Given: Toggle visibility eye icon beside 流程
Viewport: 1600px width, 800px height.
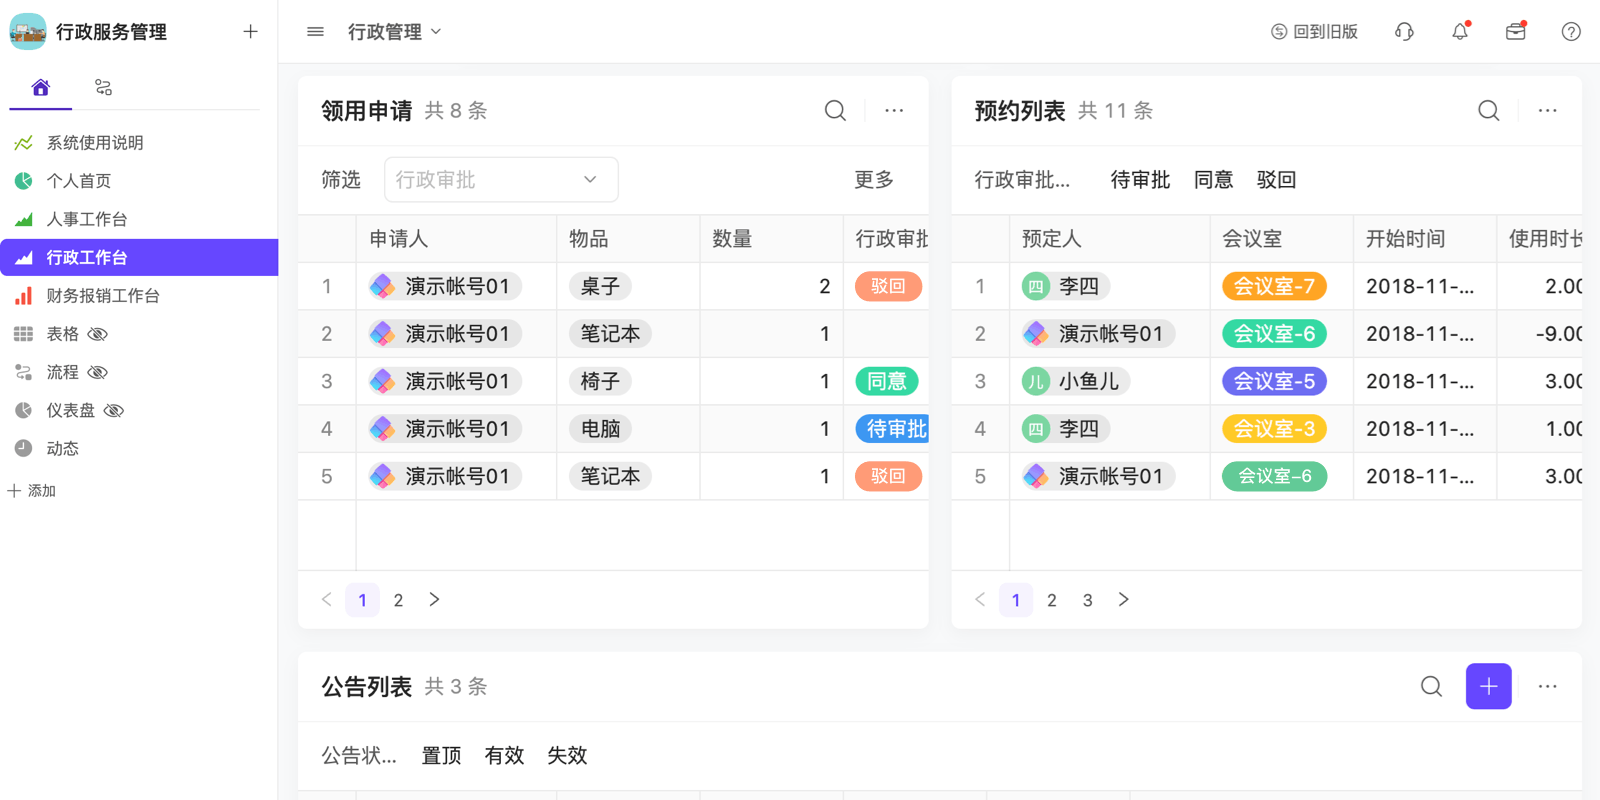Looking at the screenshot, I should [x=98, y=372].
